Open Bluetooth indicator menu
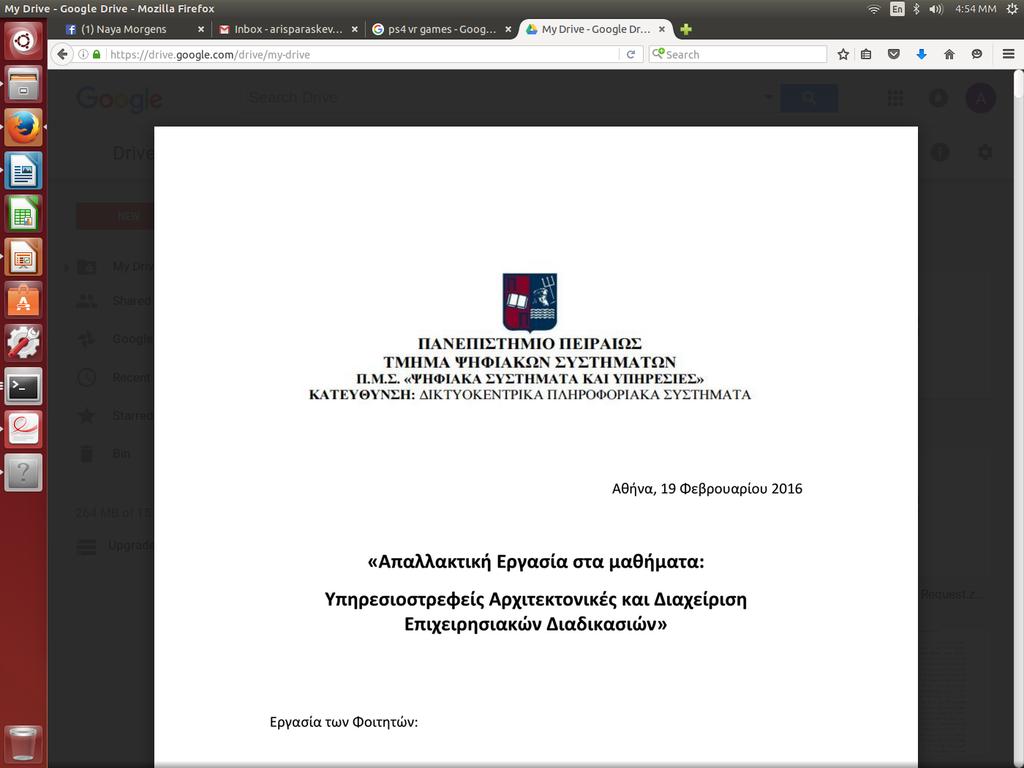1024x768 pixels. tap(916, 8)
